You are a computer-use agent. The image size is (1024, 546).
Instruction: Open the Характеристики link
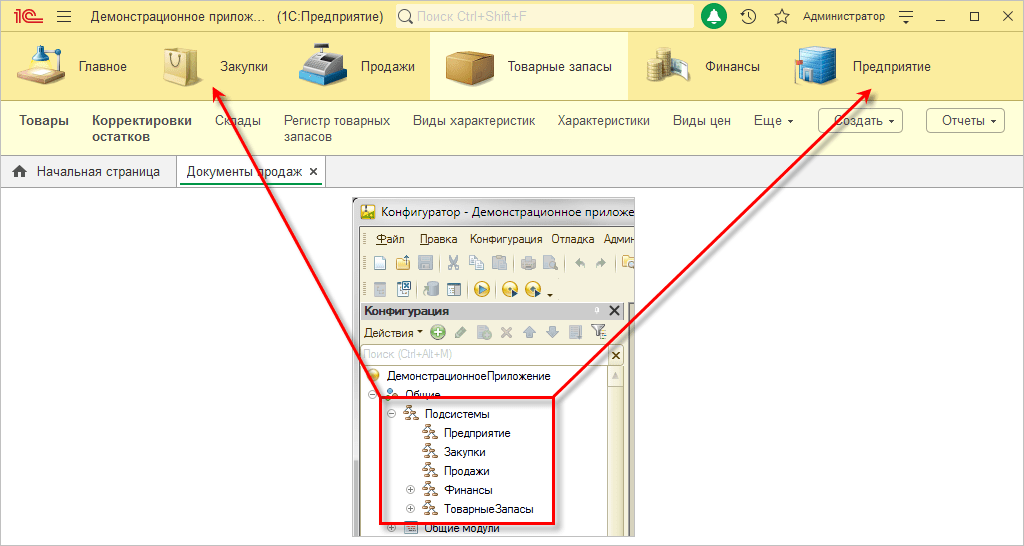coord(603,121)
